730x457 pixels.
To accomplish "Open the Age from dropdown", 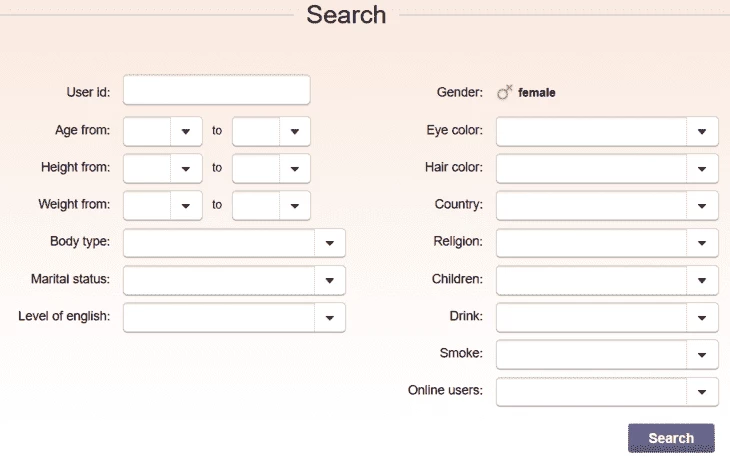I will [x=162, y=131].
